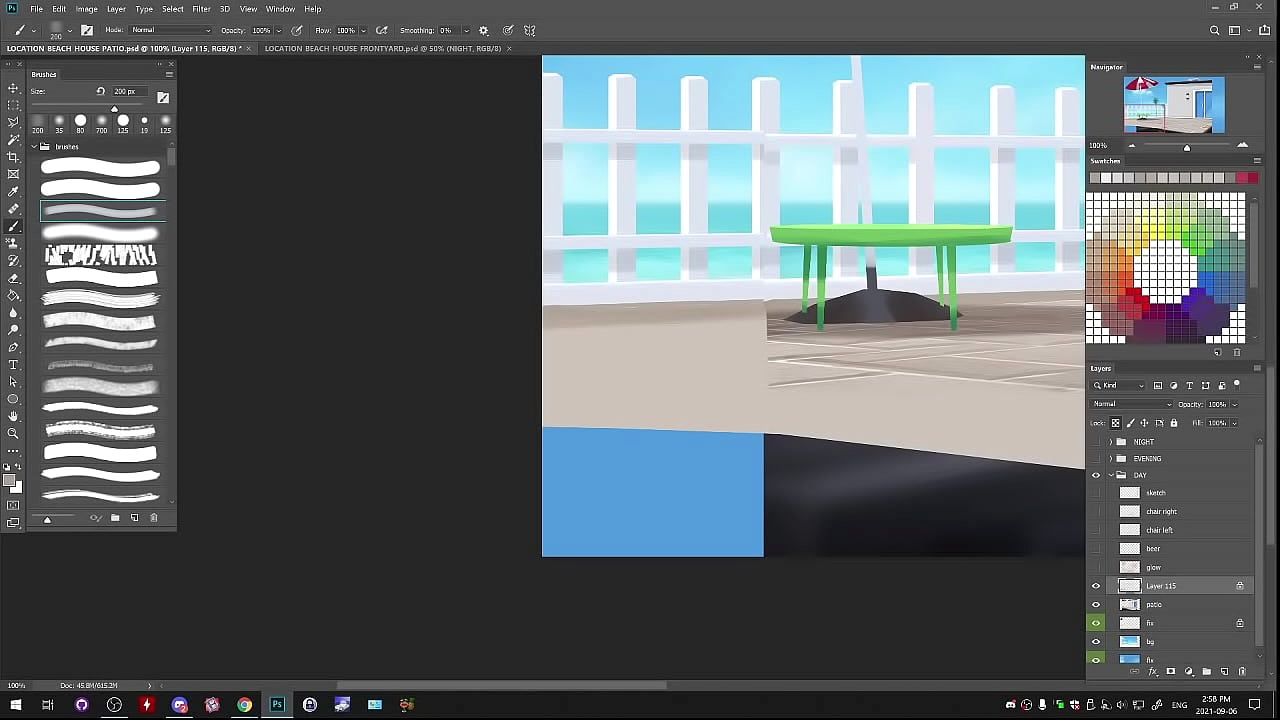Viewport: 1280px width, 720px height.
Task: Expand the NIGHT layer group
Action: (1109, 442)
